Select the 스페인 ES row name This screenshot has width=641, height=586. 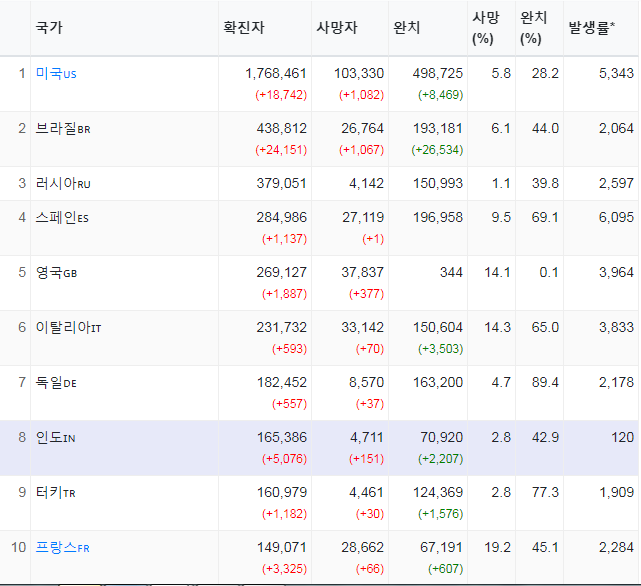coord(62,217)
